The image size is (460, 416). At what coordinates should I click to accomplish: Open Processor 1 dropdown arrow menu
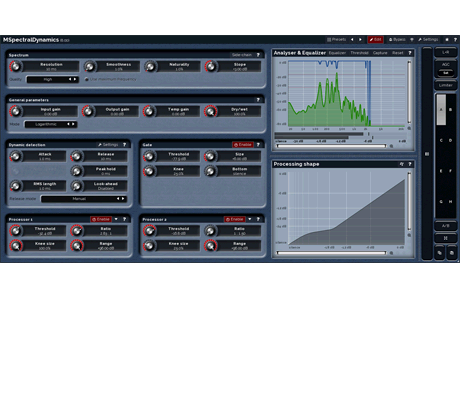[x=116, y=219]
